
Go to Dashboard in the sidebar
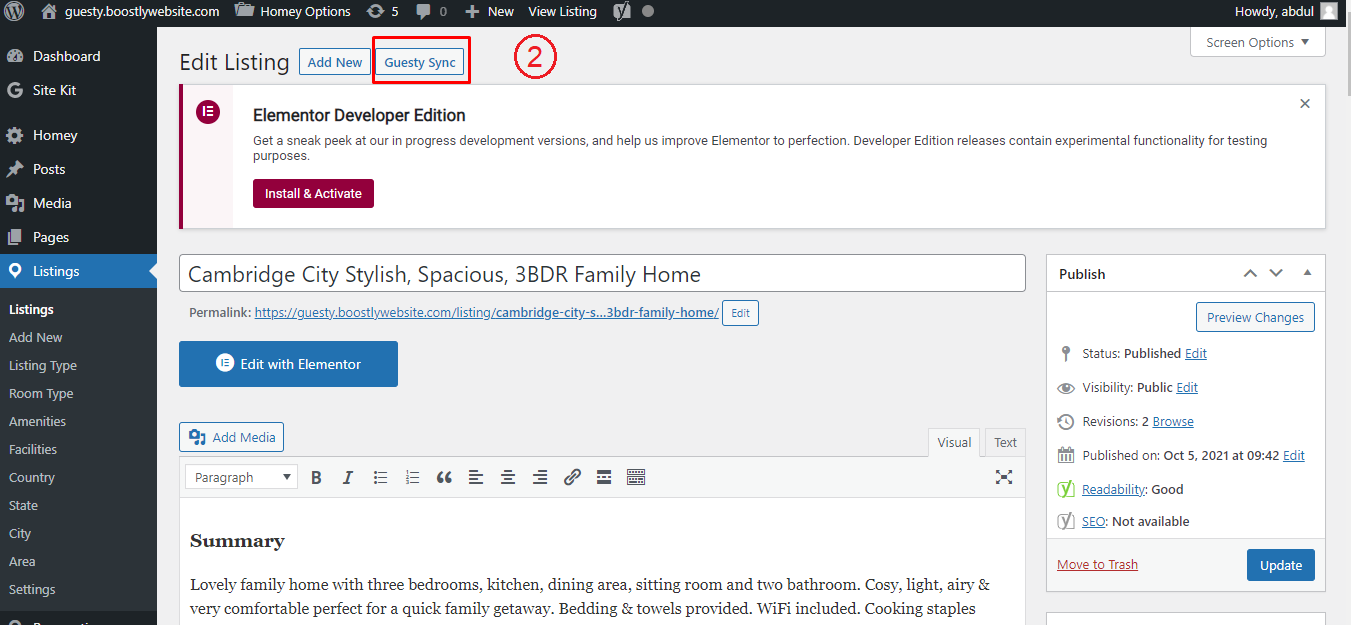click(66, 56)
